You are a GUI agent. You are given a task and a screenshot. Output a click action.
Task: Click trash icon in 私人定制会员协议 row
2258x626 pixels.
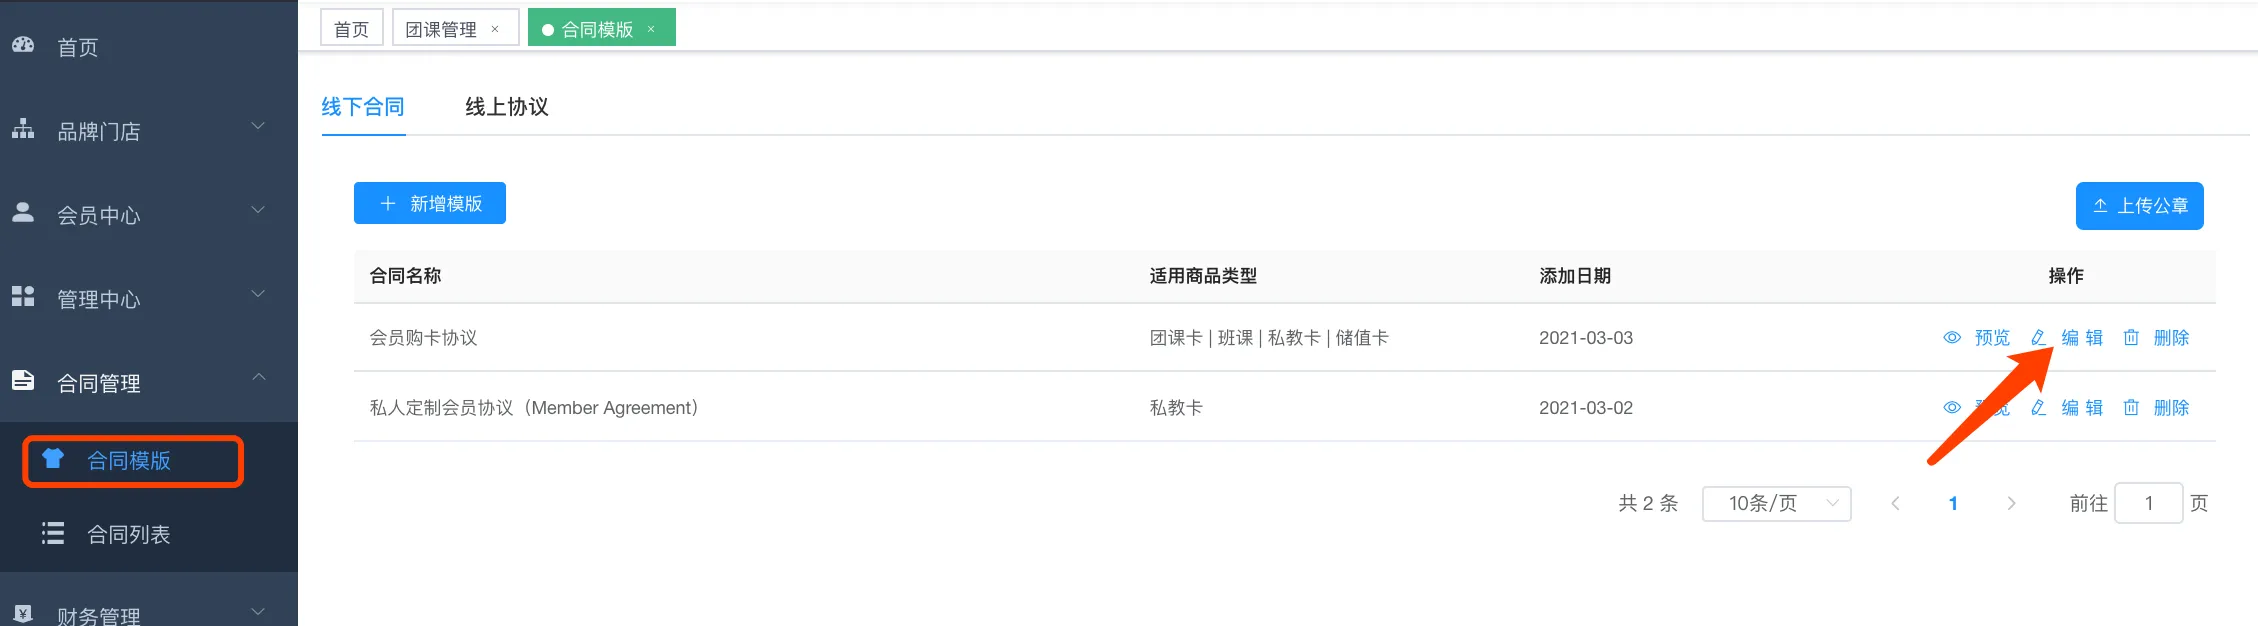(2131, 408)
